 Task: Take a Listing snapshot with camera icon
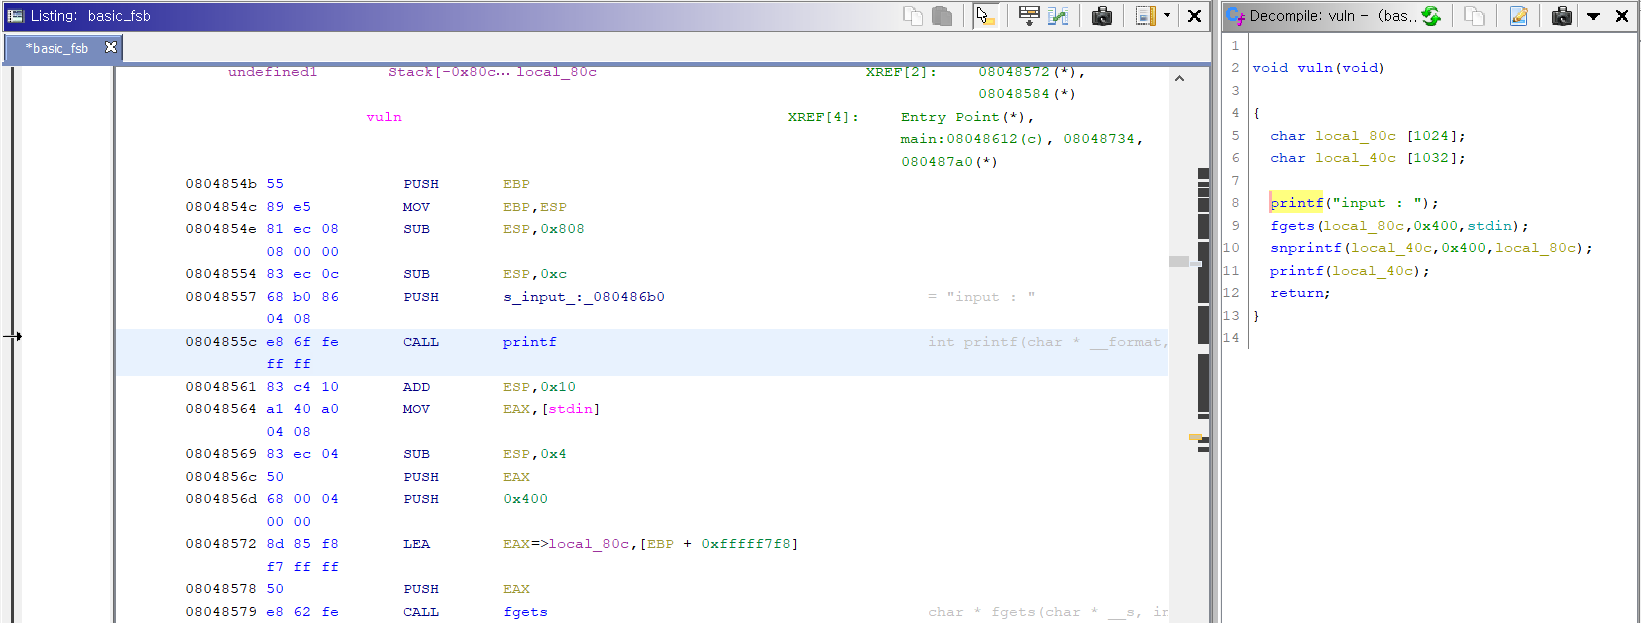point(1101,15)
